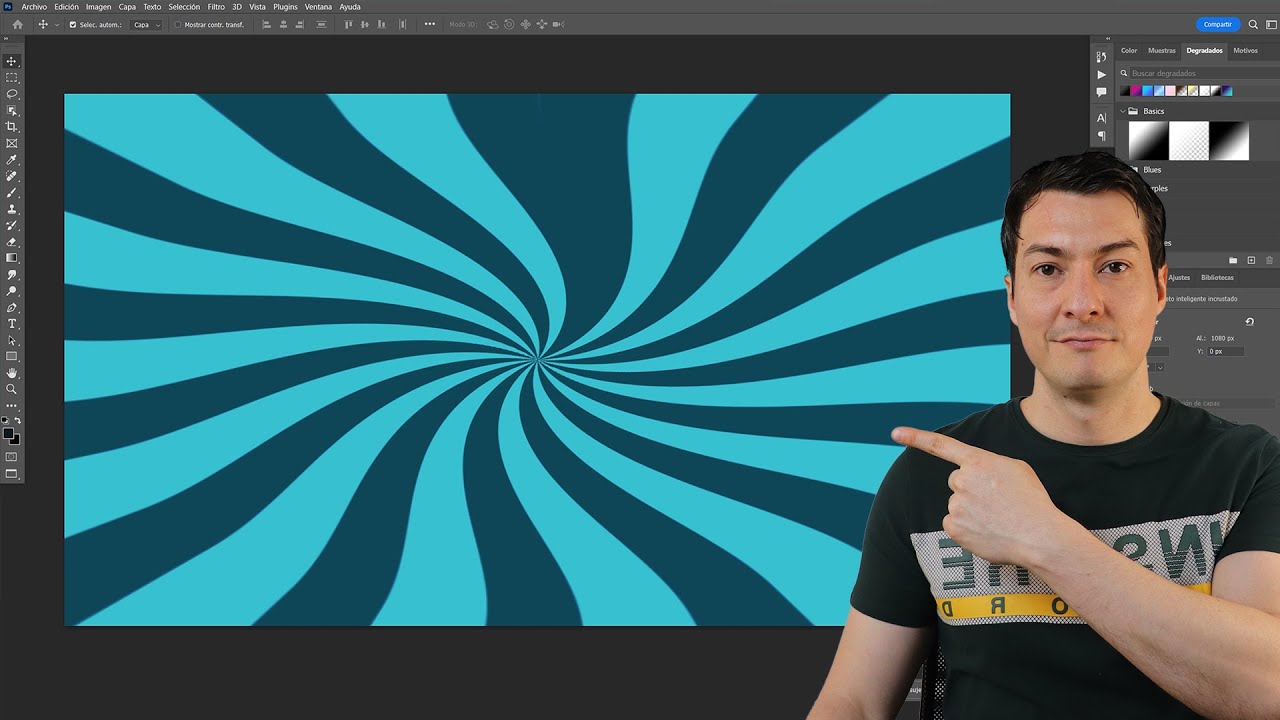Select the Horizontal Type tool
Screen dimensions: 1280x720
tap(12, 324)
